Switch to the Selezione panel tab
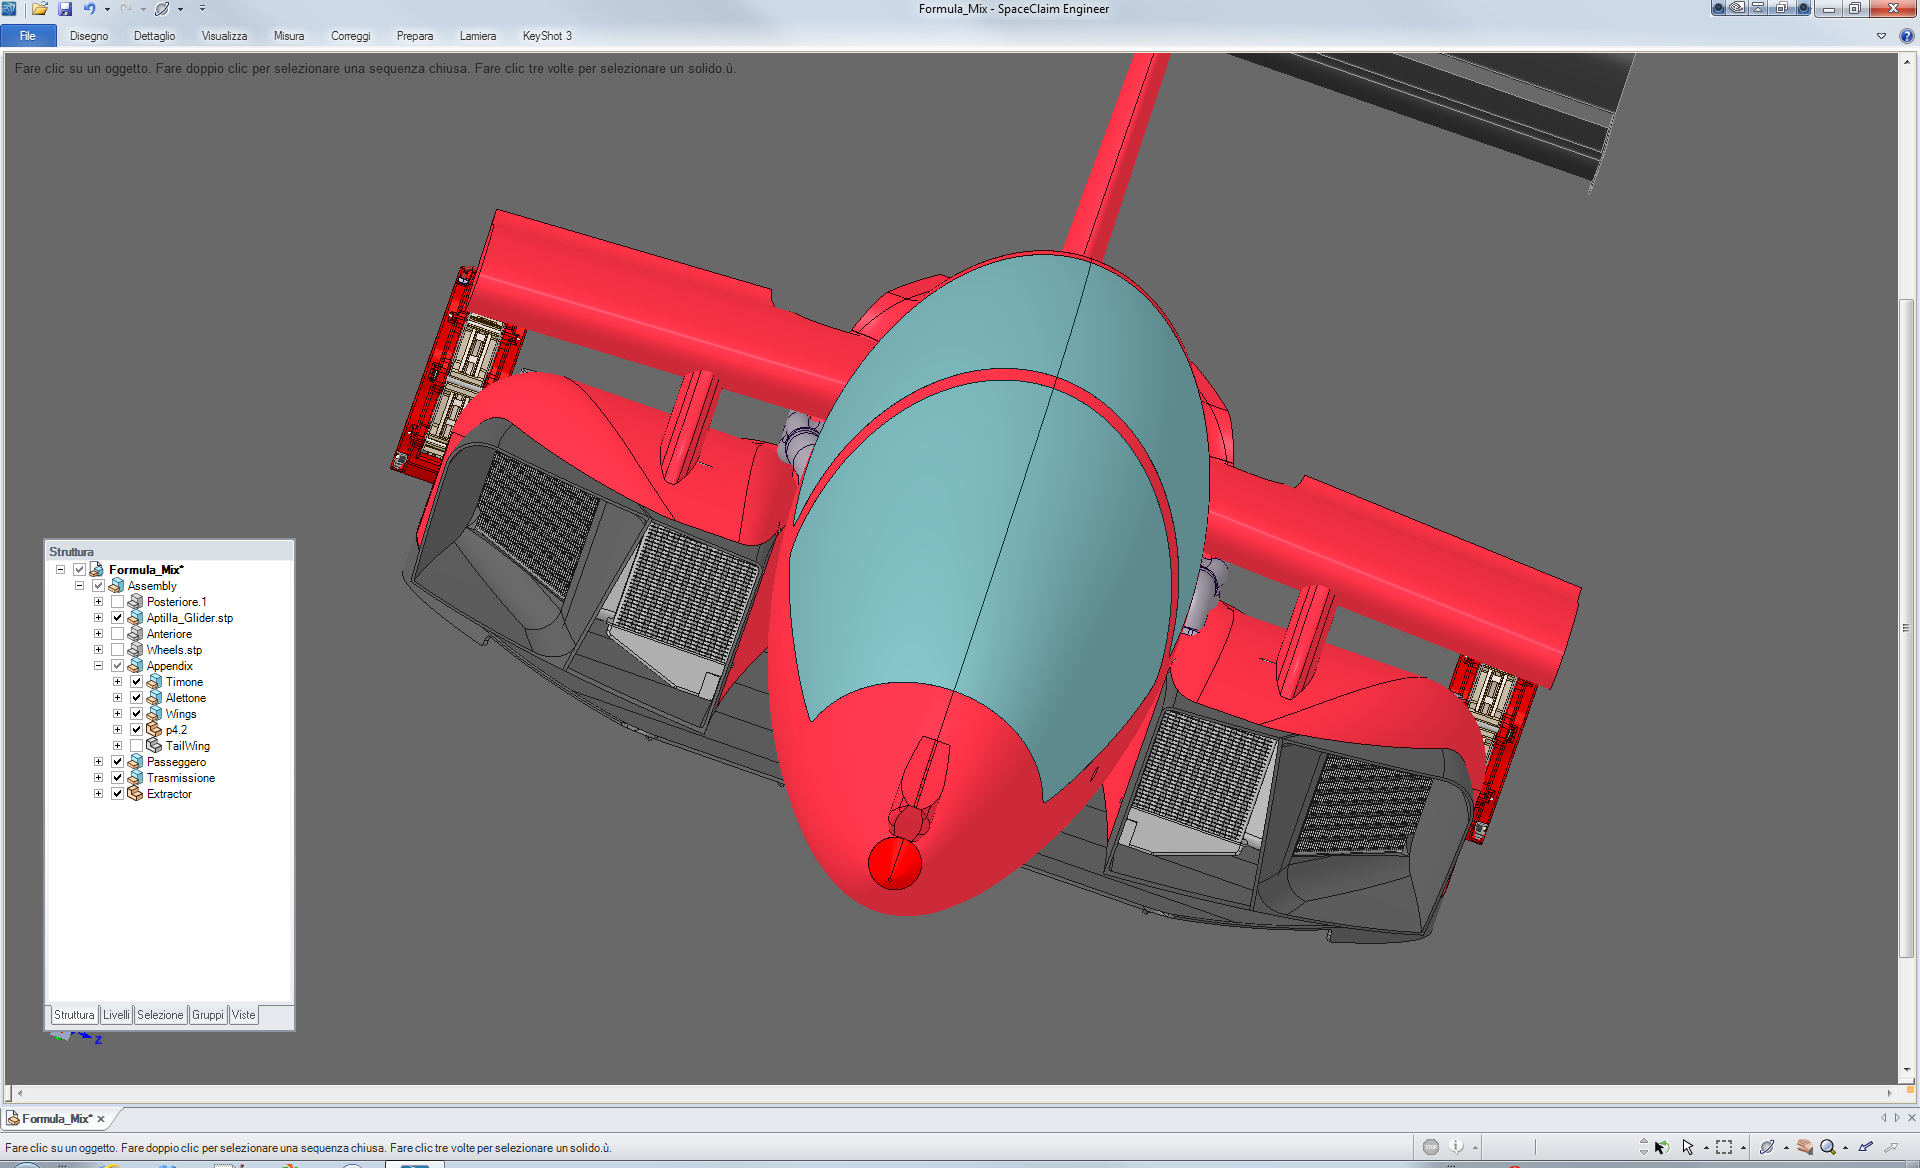This screenshot has width=1920, height=1168. (160, 1015)
